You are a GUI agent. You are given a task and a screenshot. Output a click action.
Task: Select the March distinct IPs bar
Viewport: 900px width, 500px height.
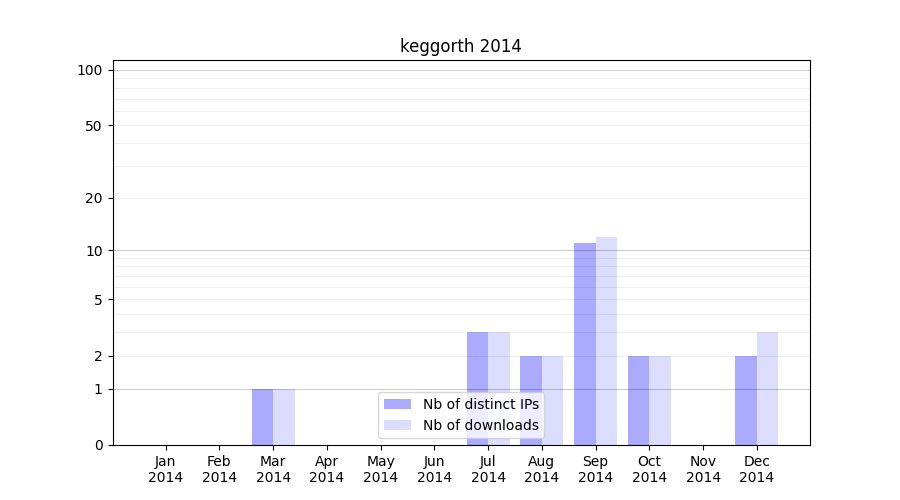click(262, 417)
